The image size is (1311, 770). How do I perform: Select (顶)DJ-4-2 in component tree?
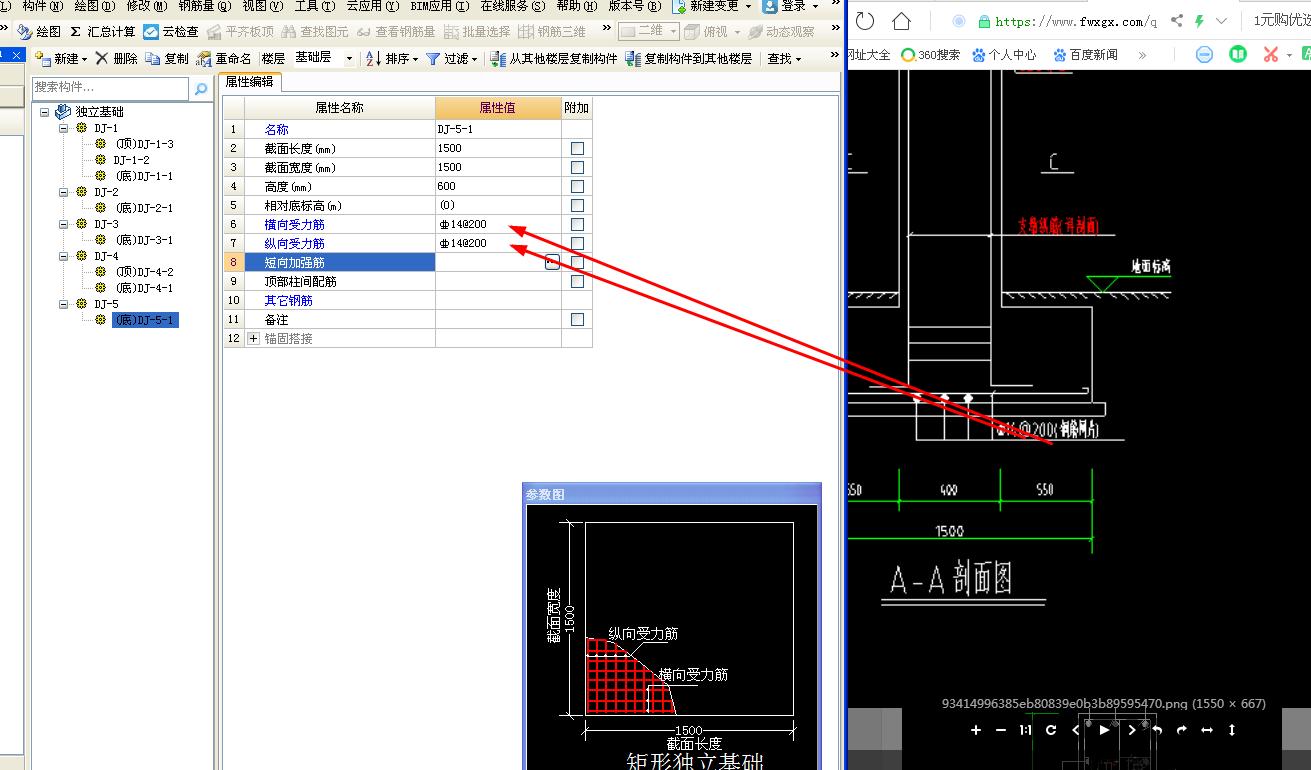click(144, 272)
